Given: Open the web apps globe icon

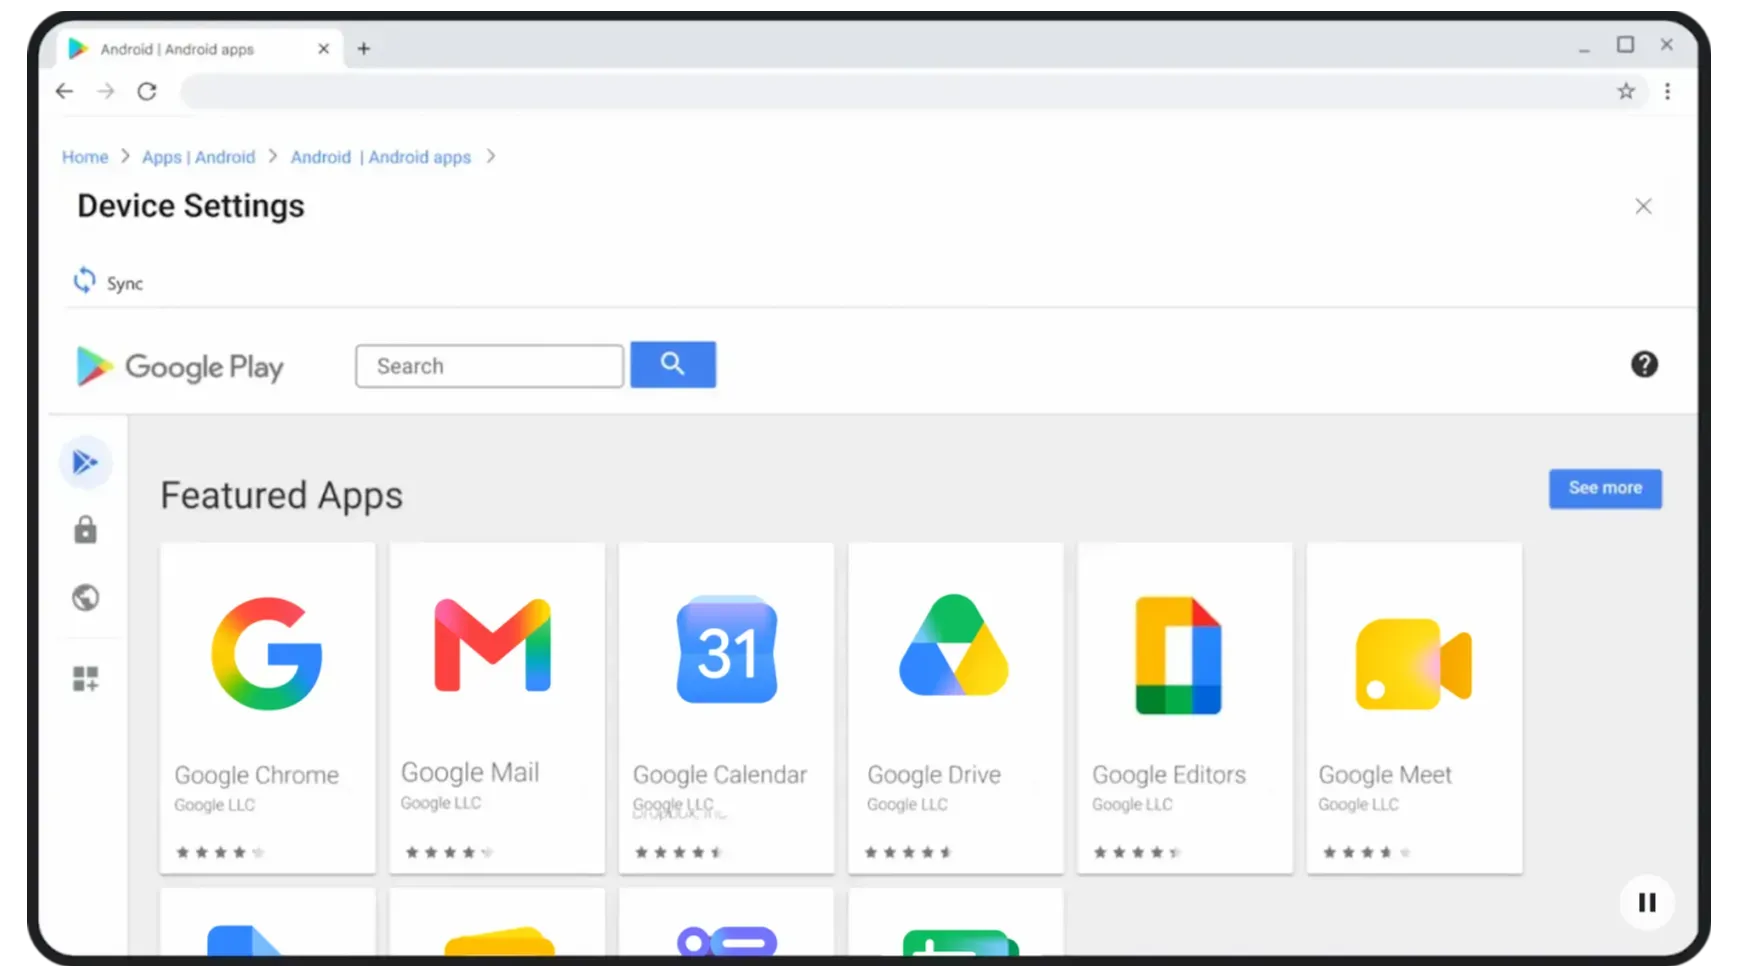Looking at the screenshot, I should [86, 598].
